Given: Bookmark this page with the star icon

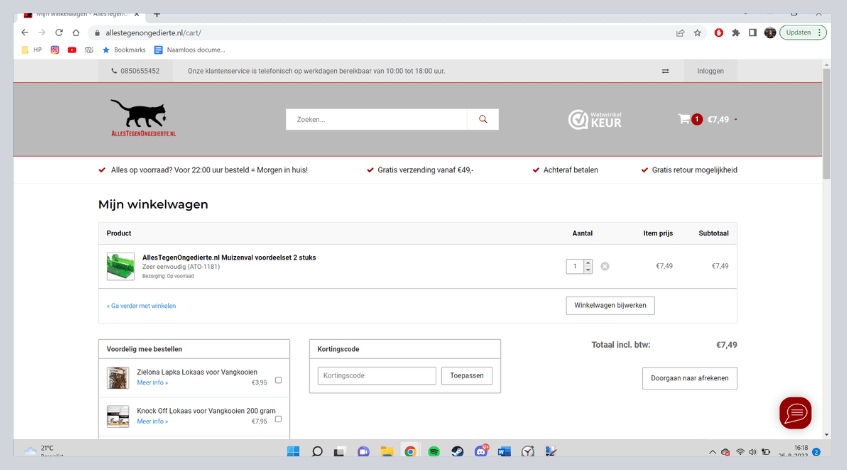Looking at the screenshot, I should (x=697, y=32).
